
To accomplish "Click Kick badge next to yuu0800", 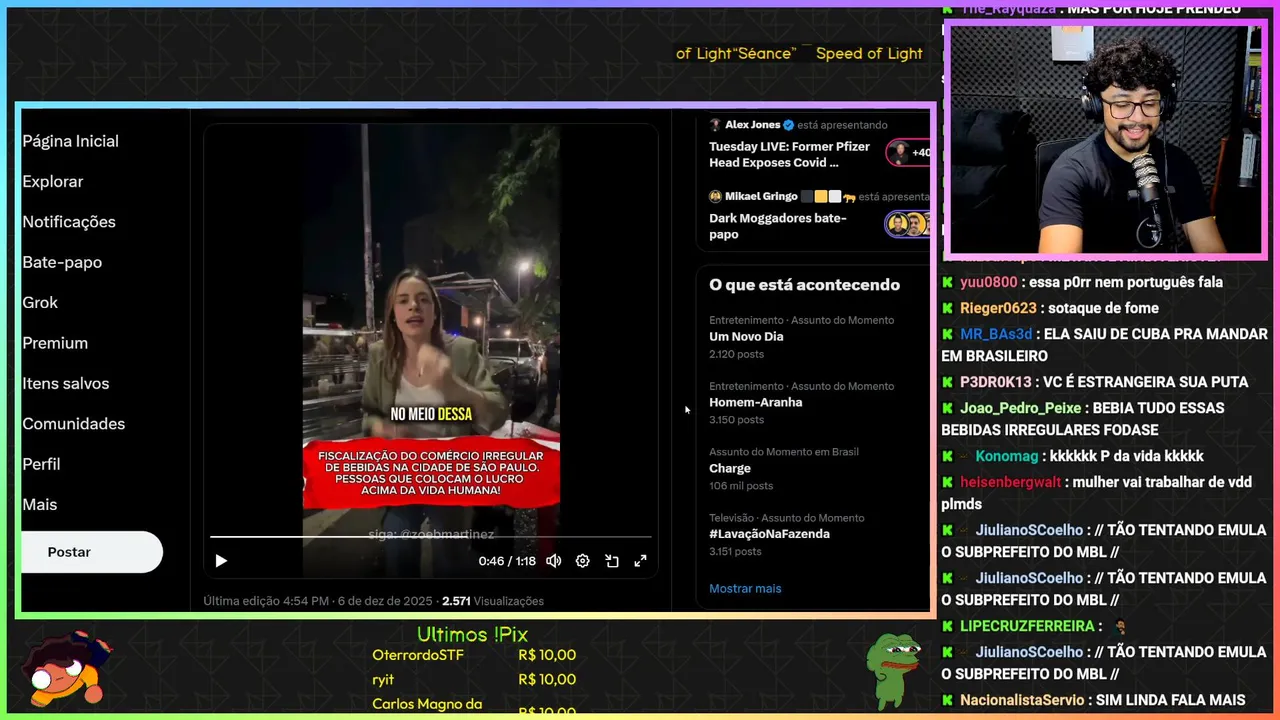I will point(948,282).
